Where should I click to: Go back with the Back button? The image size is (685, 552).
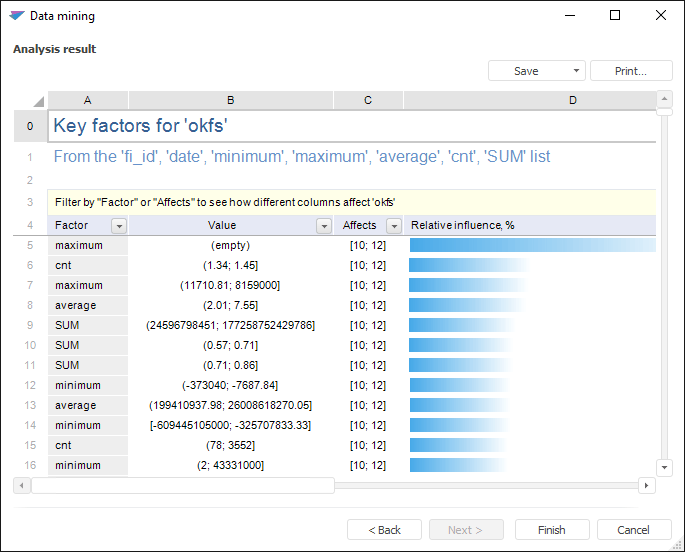click(x=384, y=530)
